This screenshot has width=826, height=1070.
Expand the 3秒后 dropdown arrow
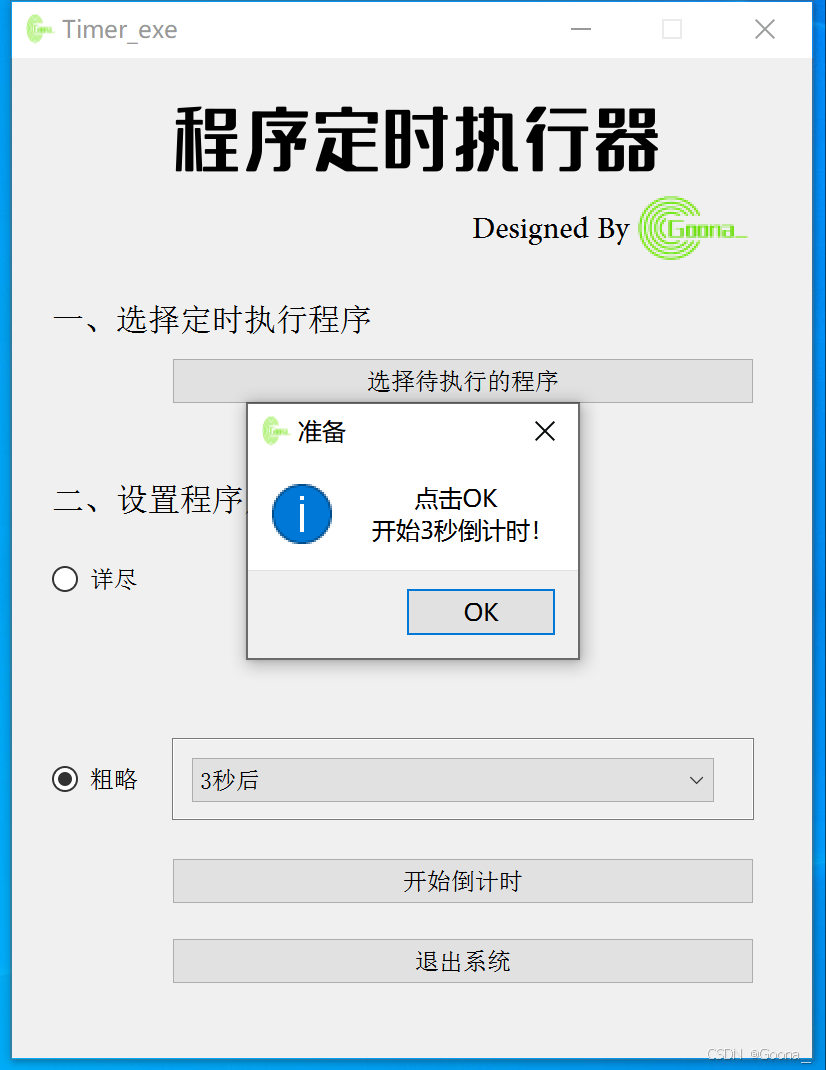(x=696, y=780)
